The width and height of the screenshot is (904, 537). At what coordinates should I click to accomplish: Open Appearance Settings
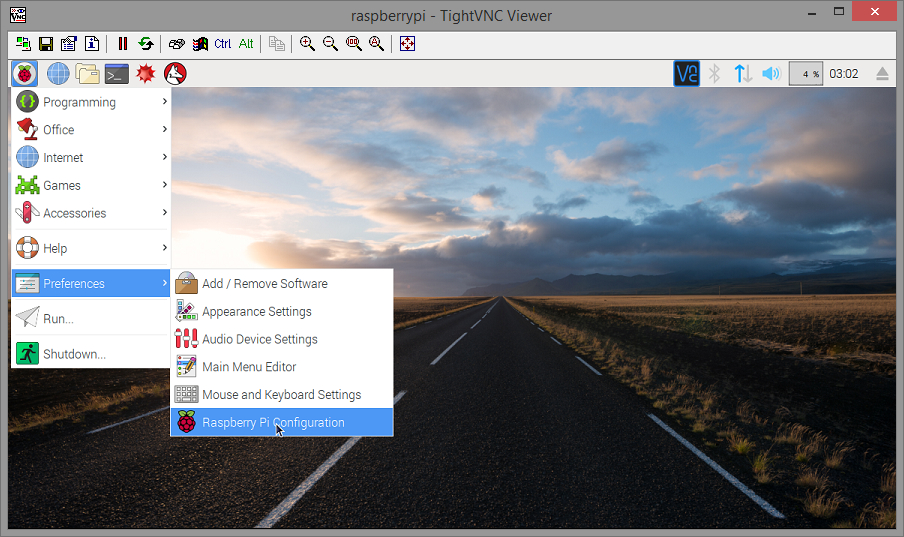282,311
